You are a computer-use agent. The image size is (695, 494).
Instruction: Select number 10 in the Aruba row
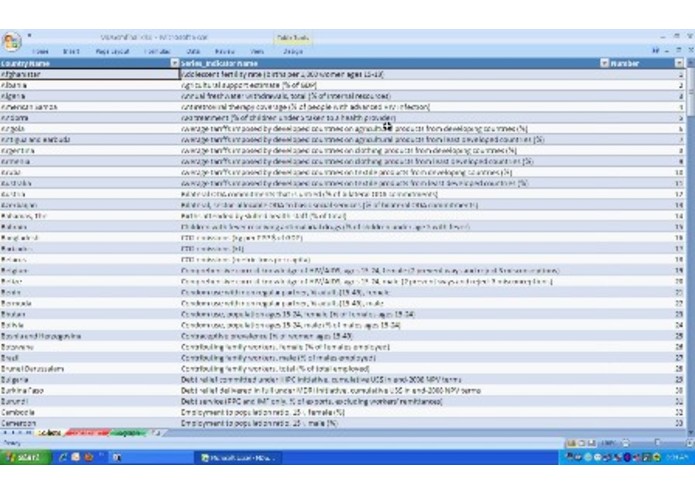647,172
